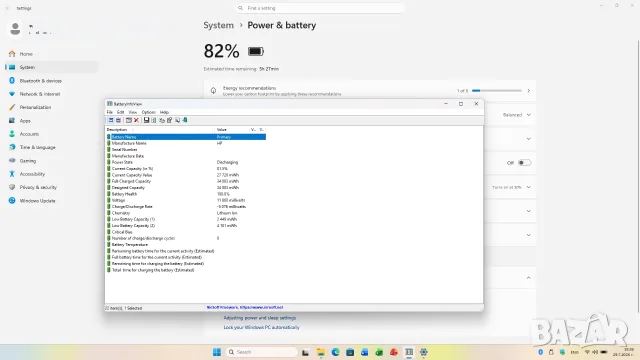Select the 'Battery Health' row
Viewport: 640px width, 360px height.
click(186, 194)
